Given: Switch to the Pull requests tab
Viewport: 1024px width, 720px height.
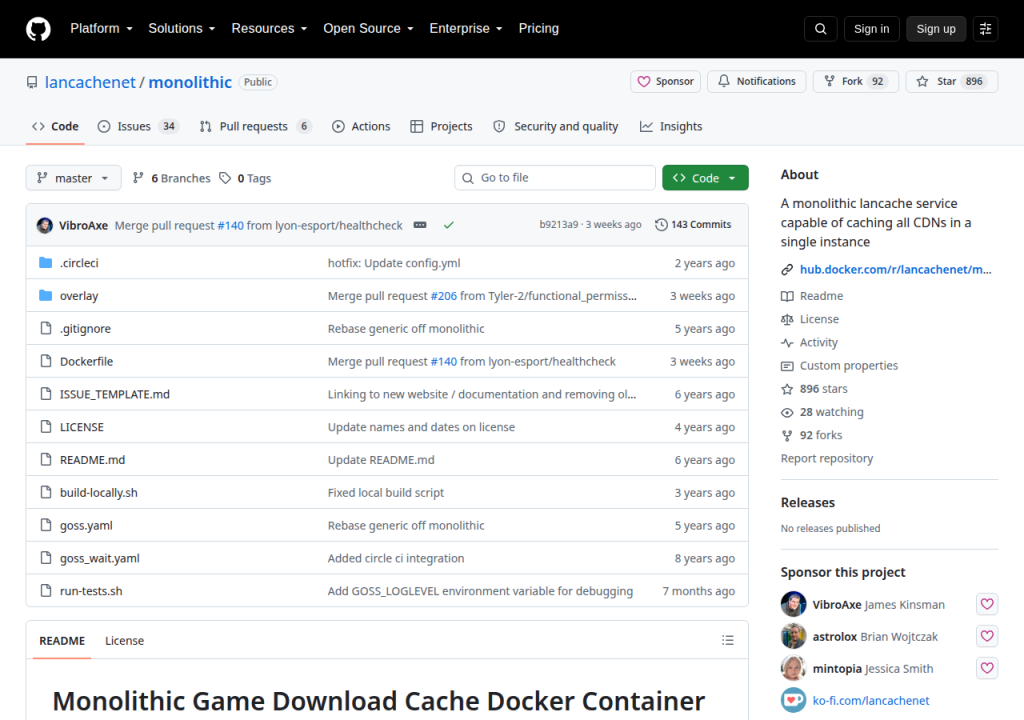Looking at the screenshot, I should (255, 127).
